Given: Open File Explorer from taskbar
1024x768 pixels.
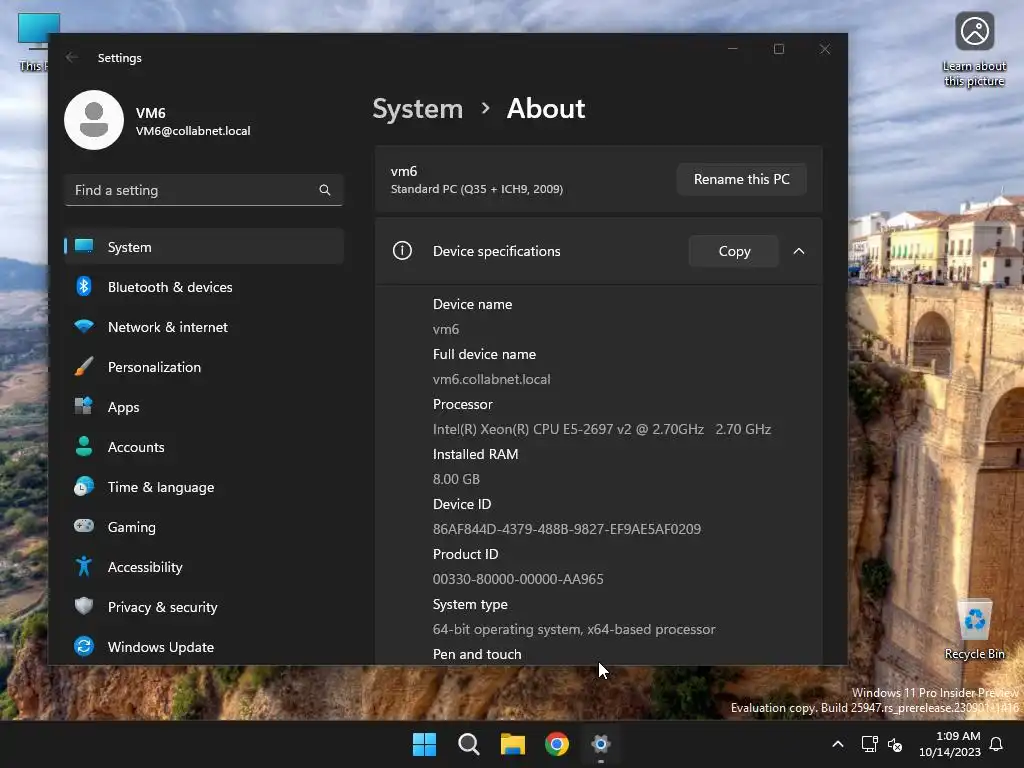Looking at the screenshot, I should click(513, 744).
